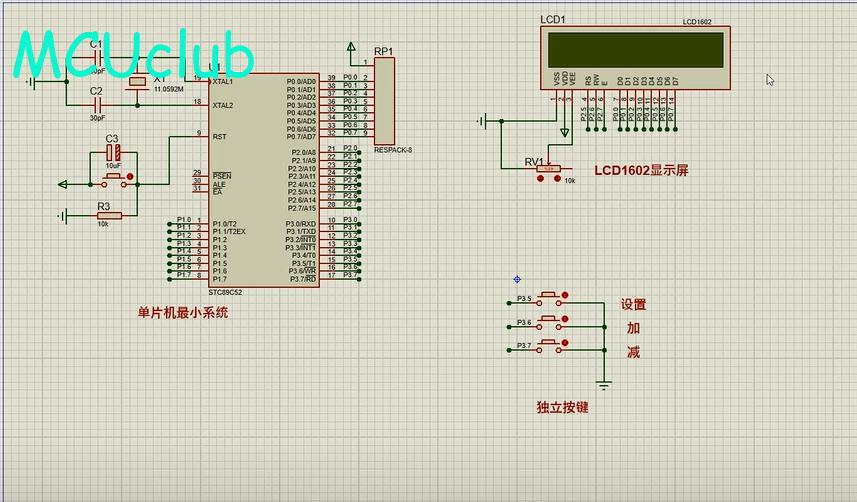Click the ground symbol under the independent keys

pos(603,384)
